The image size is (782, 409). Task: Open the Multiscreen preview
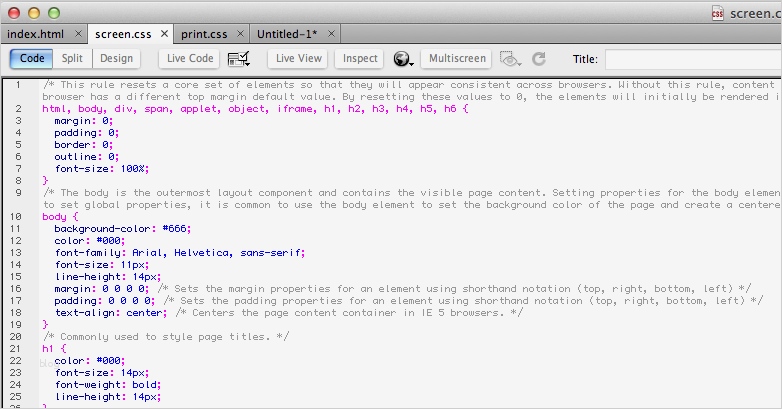click(x=457, y=58)
